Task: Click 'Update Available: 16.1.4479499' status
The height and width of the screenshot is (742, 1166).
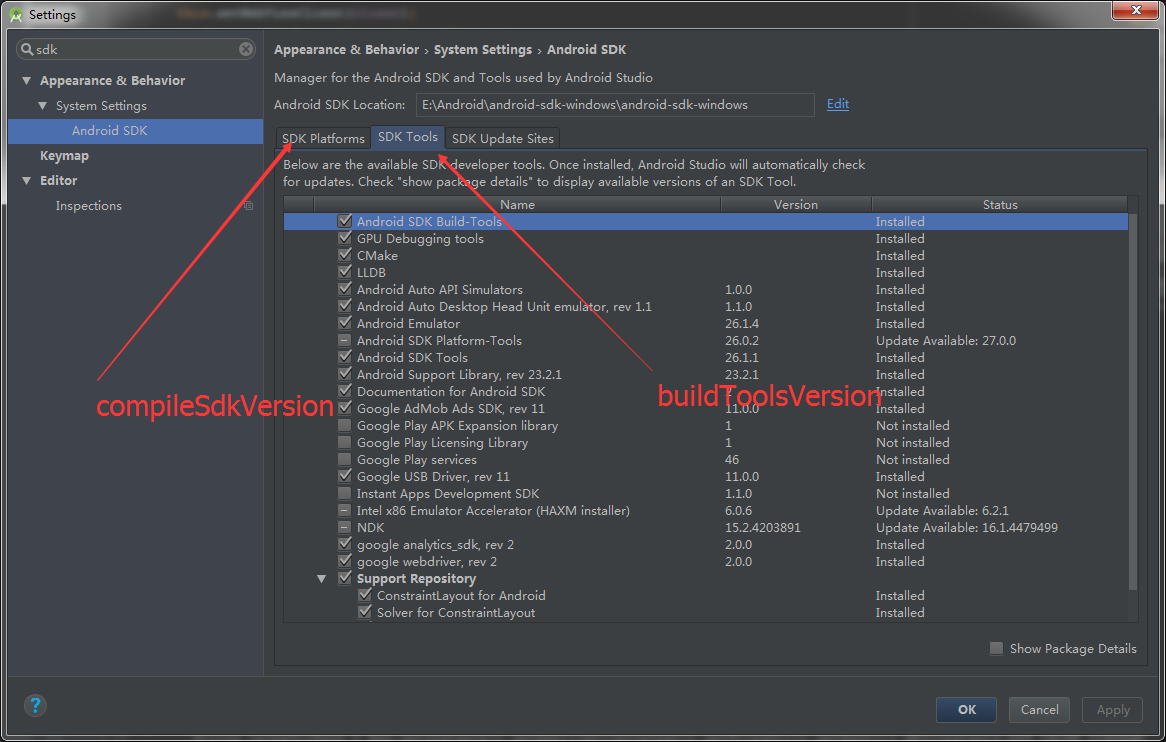Action: click(x=966, y=527)
